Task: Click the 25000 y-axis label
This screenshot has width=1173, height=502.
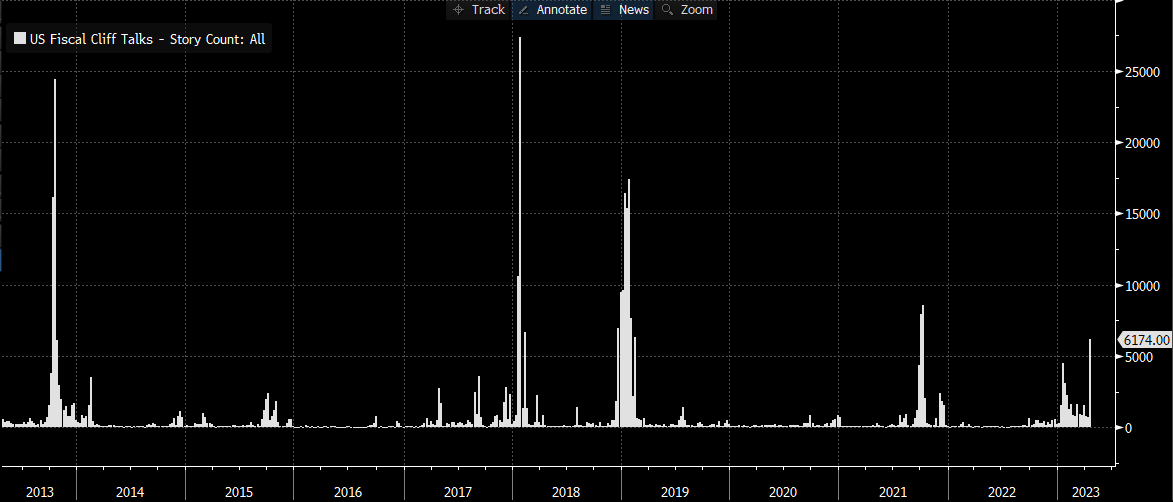Action: coord(1140,73)
